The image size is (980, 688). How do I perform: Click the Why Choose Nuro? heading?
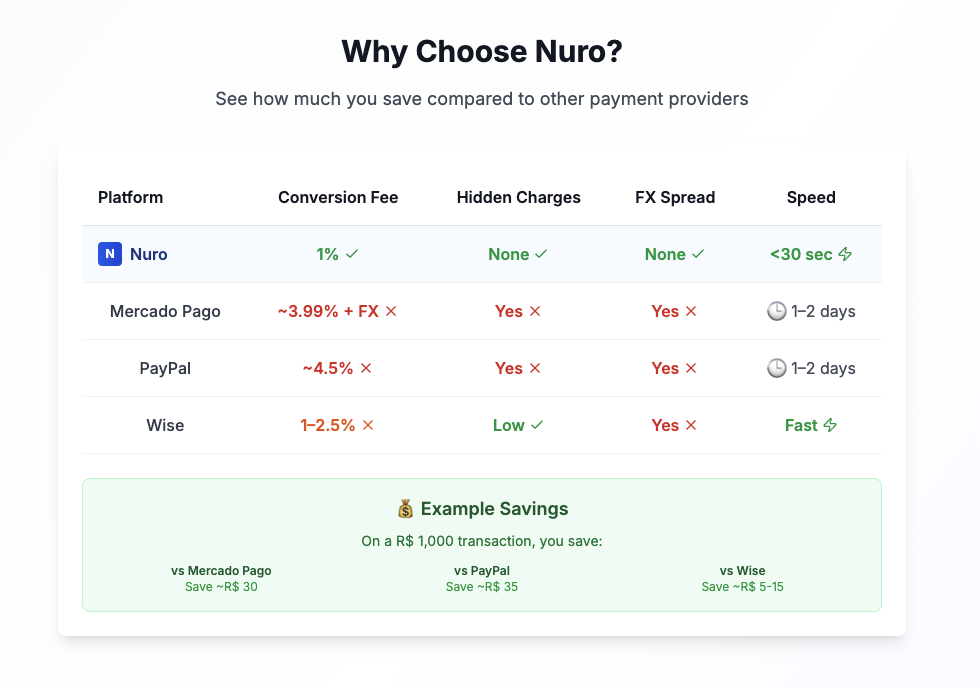click(x=482, y=51)
